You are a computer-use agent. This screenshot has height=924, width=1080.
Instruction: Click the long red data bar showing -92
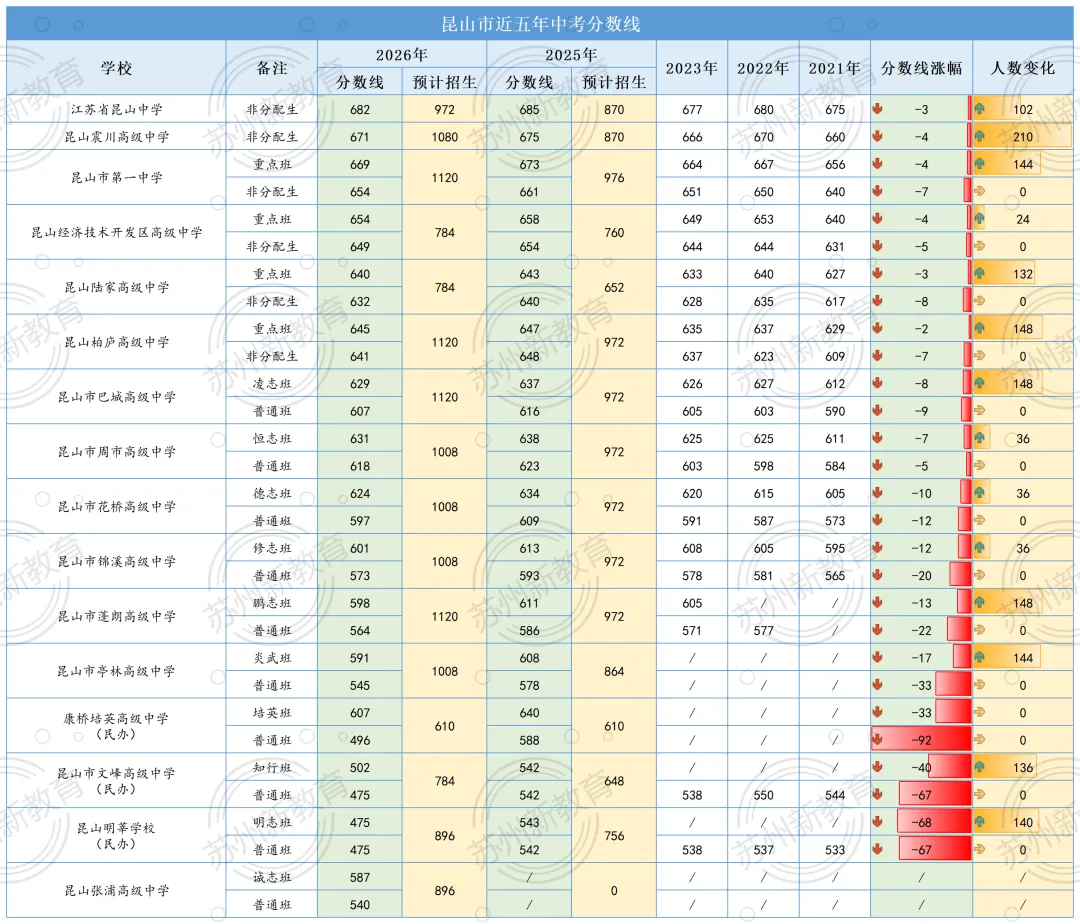(x=922, y=739)
